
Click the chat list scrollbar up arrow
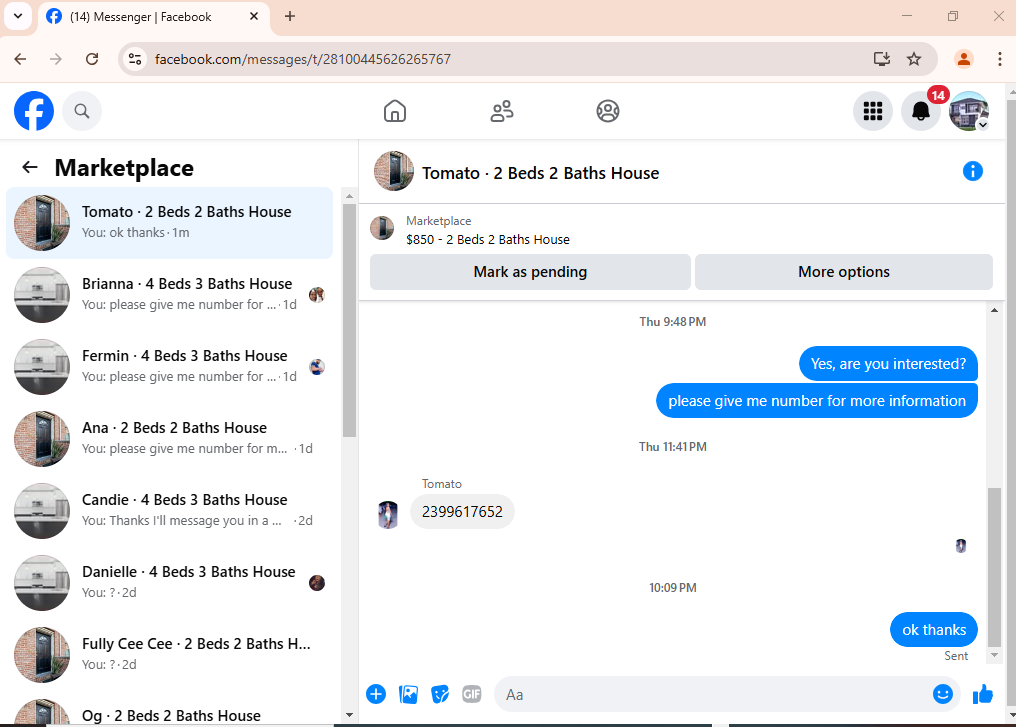pos(349,196)
